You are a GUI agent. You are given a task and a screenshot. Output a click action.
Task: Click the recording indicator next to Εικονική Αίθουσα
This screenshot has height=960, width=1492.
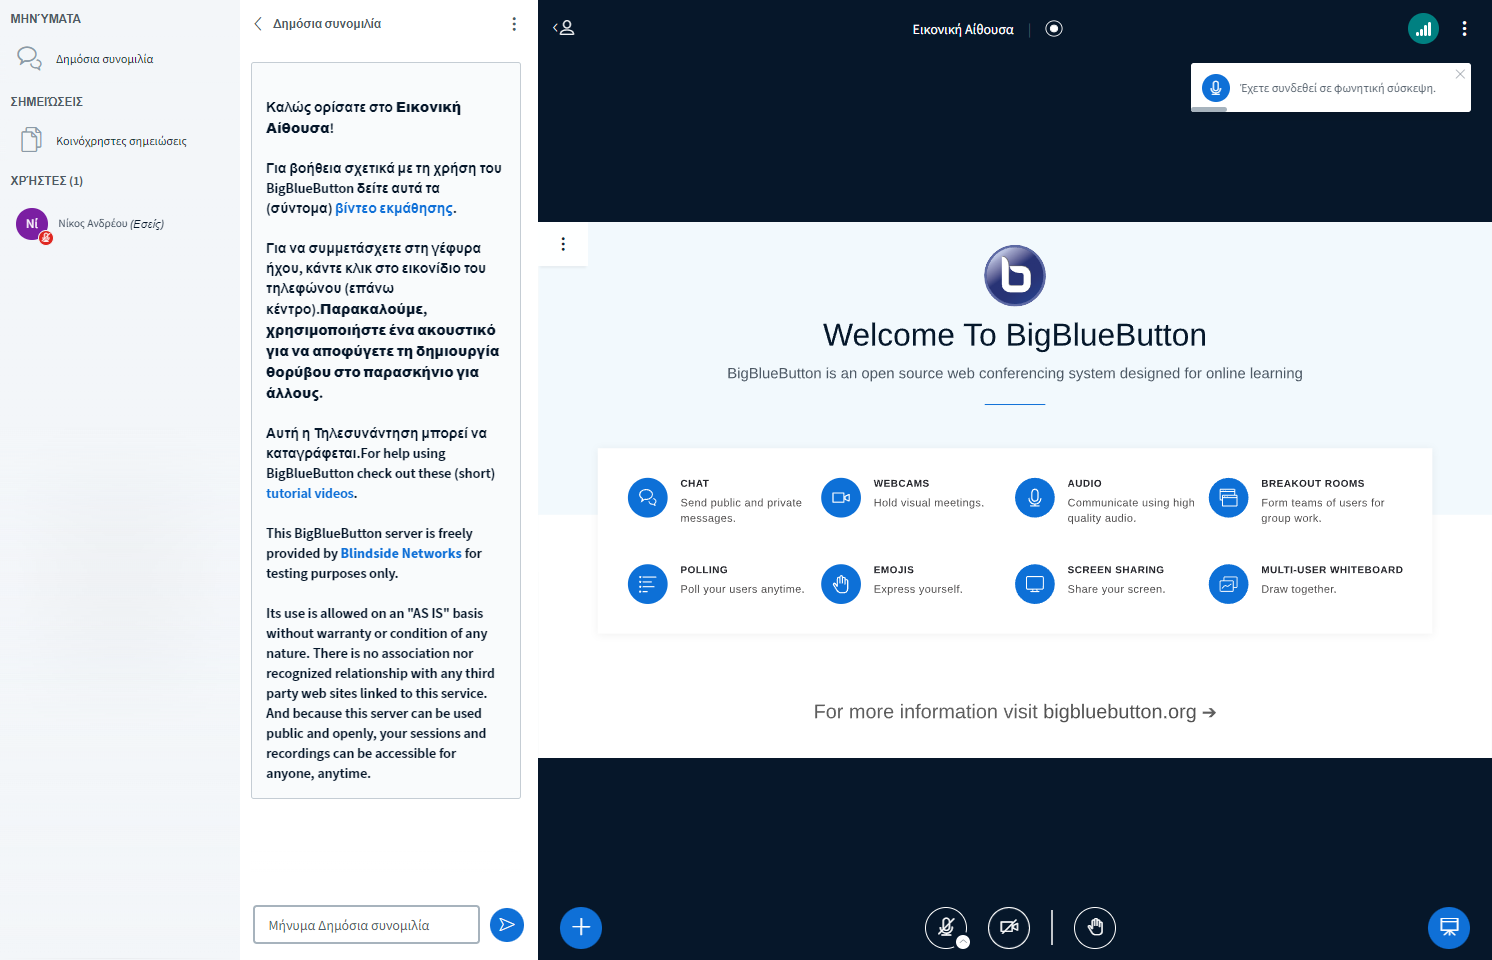pyautogui.click(x=1054, y=29)
